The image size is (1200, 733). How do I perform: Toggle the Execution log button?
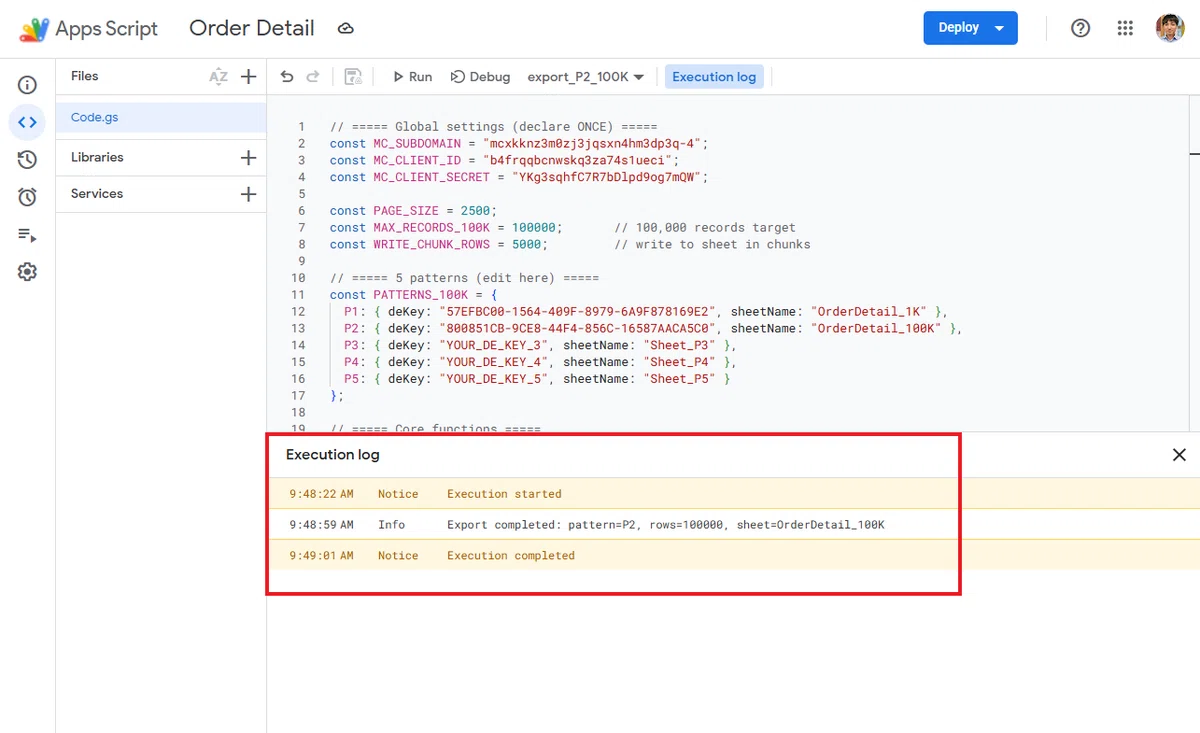click(714, 77)
